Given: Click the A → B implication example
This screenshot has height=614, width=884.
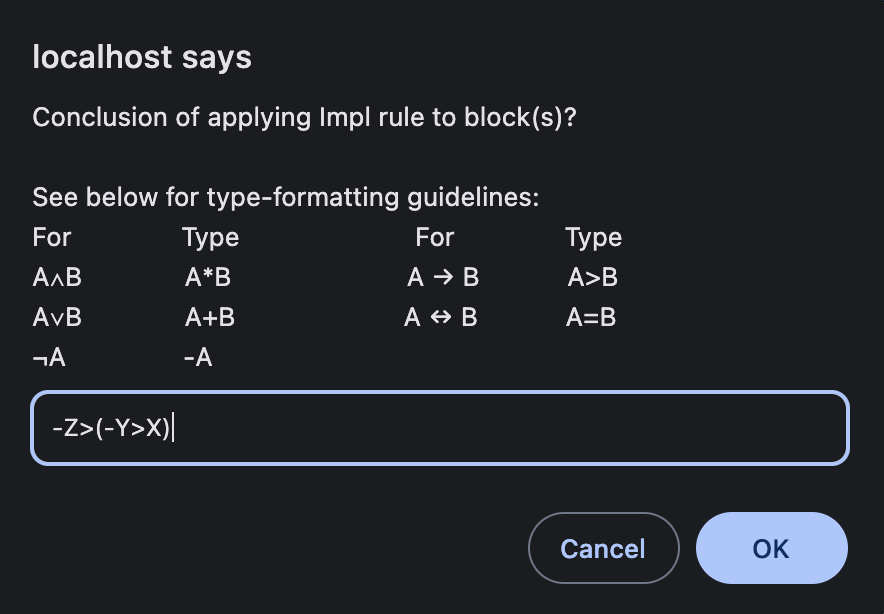Looking at the screenshot, I should (443, 277).
